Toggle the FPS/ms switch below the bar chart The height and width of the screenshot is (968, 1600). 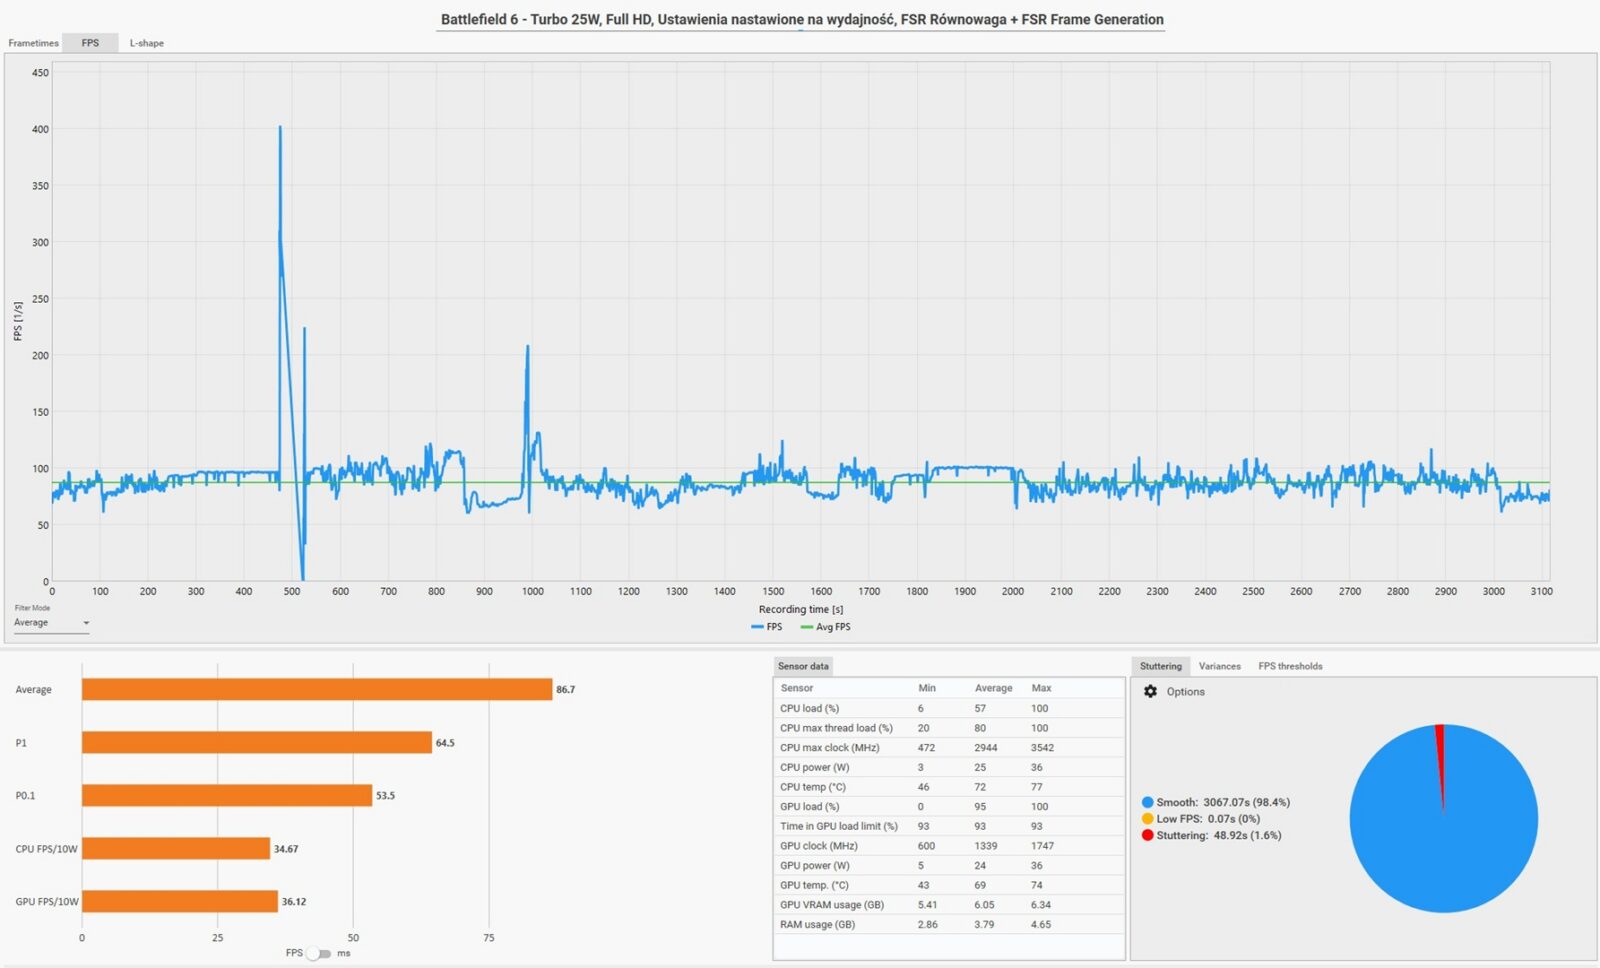pyautogui.click(x=318, y=954)
